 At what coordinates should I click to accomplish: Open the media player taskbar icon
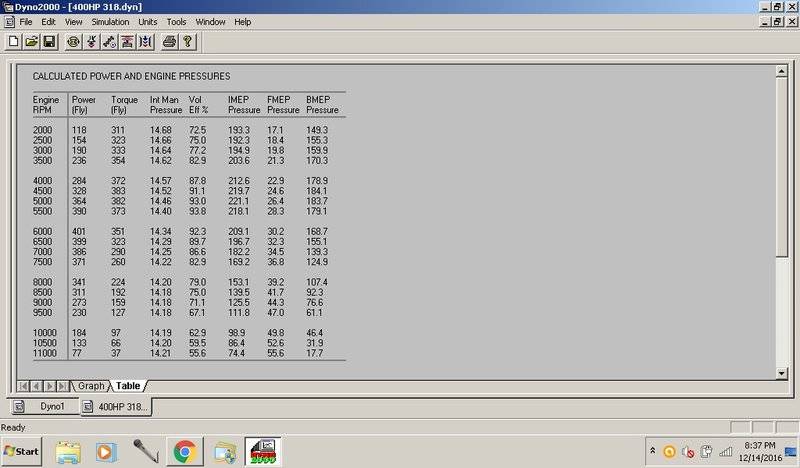tap(105, 452)
